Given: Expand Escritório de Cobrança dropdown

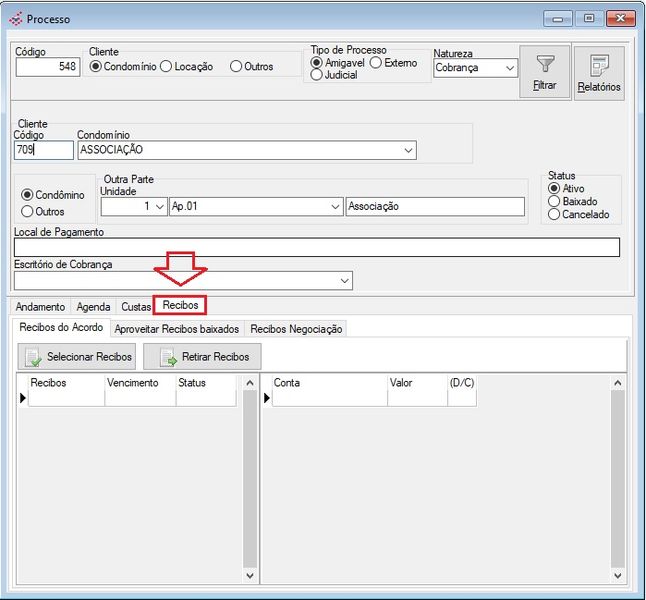Looking at the screenshot, I should [345, 281].
